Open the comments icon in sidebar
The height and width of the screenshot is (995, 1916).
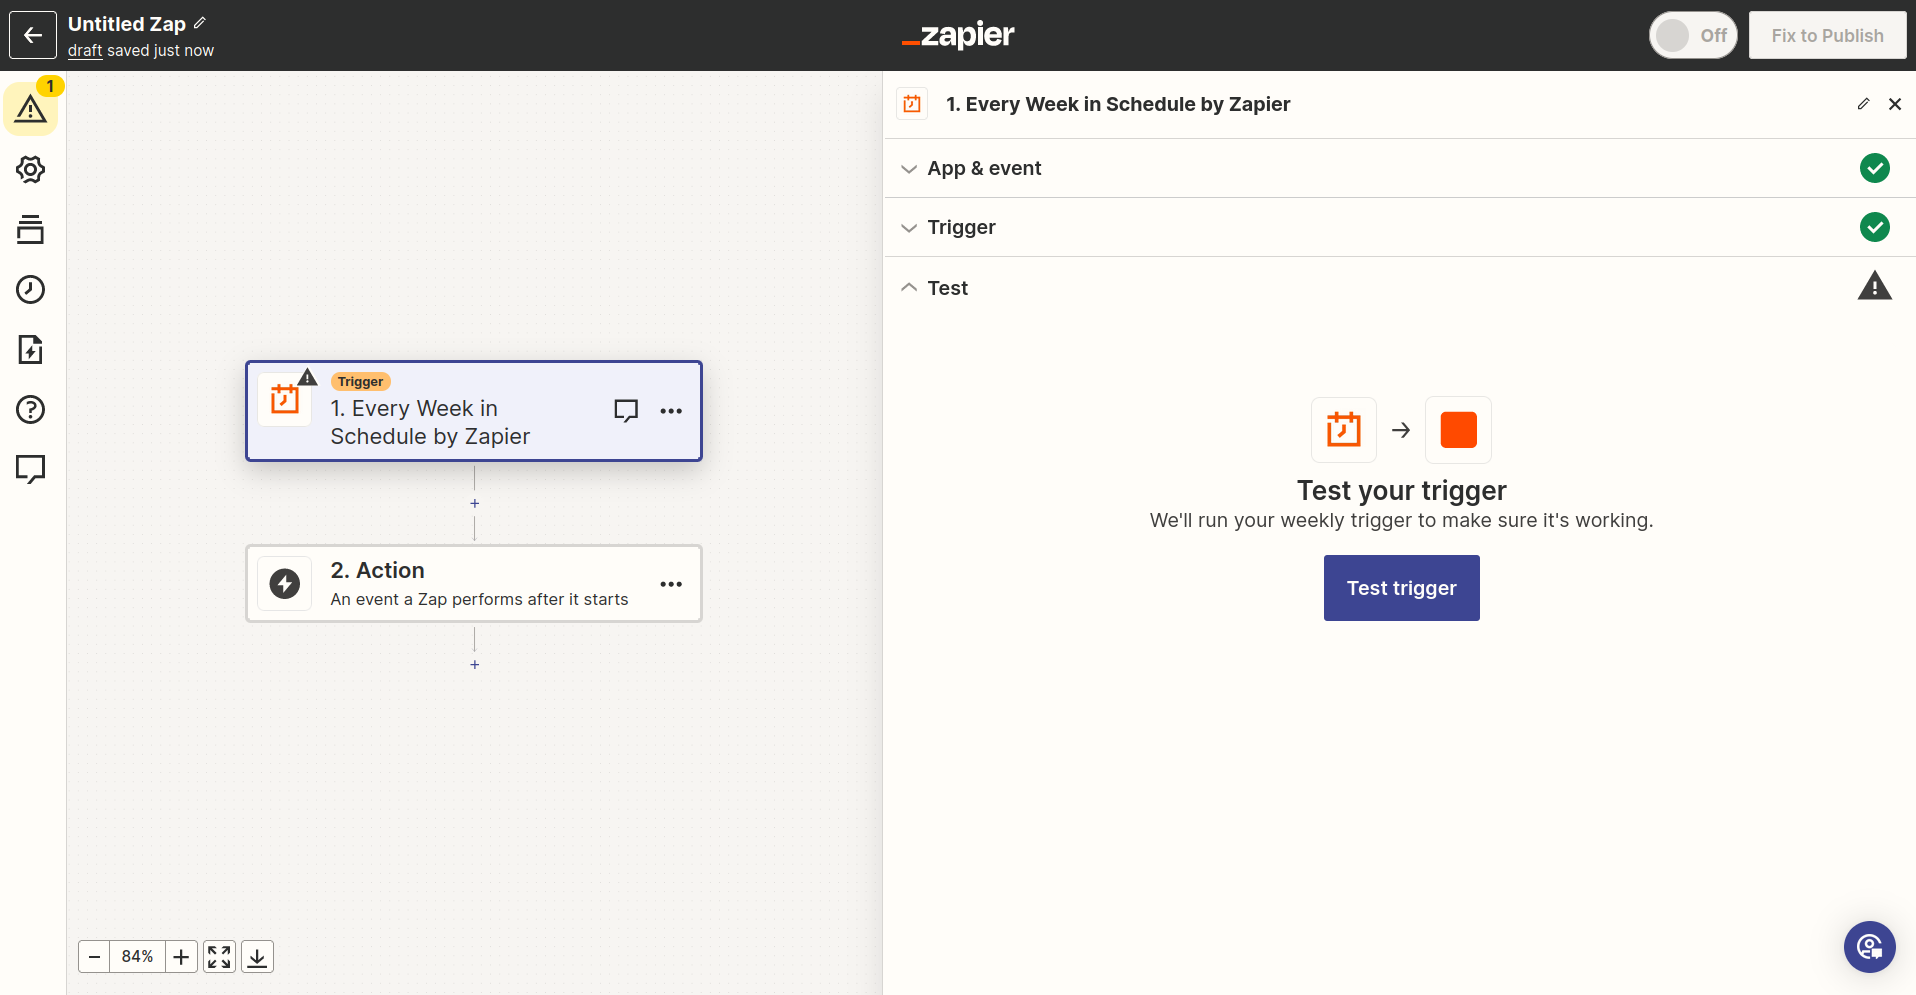tap(31, 469)
